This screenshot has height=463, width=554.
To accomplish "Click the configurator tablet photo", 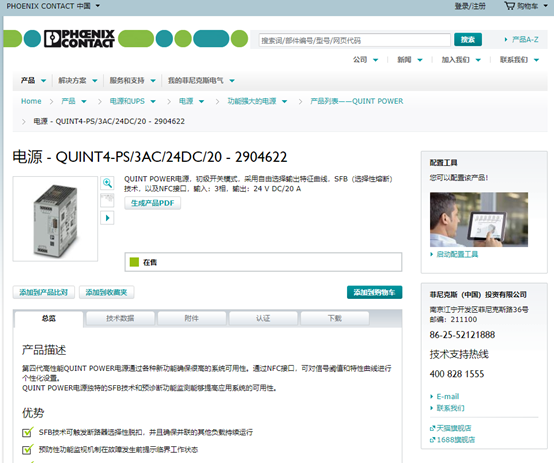I will pos(479,219).
